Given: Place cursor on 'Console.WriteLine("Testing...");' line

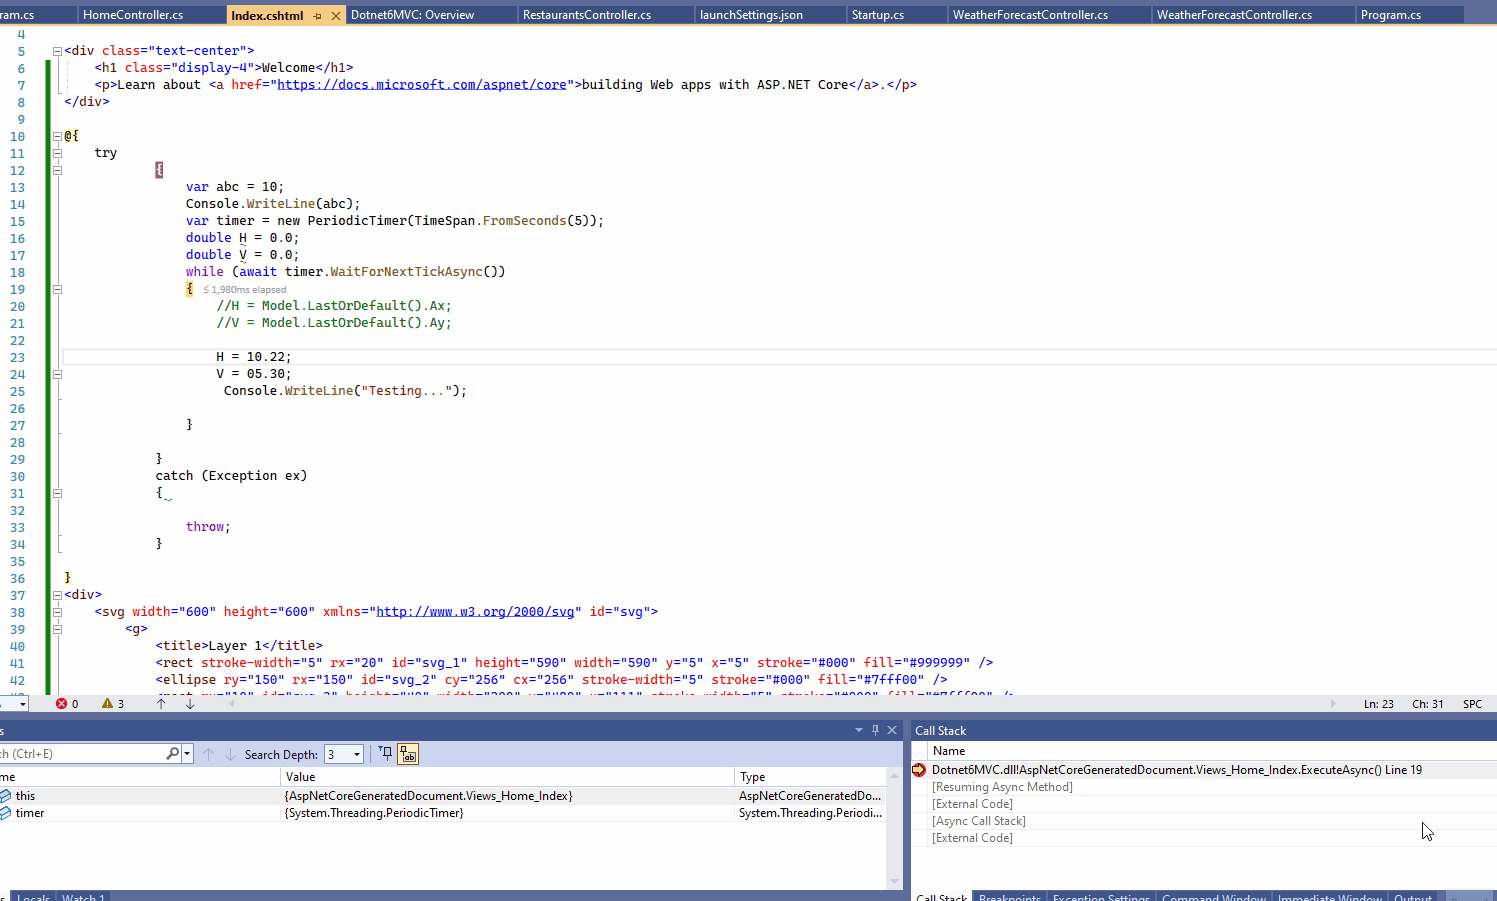Looking at the screenshot, I should 345,391.
